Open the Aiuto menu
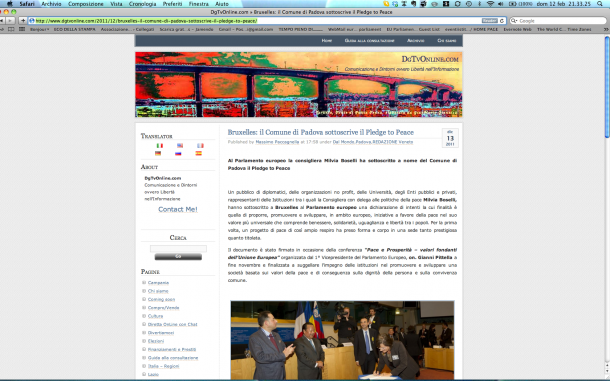Viewport: 610px width, 381px height. [222, 4]
